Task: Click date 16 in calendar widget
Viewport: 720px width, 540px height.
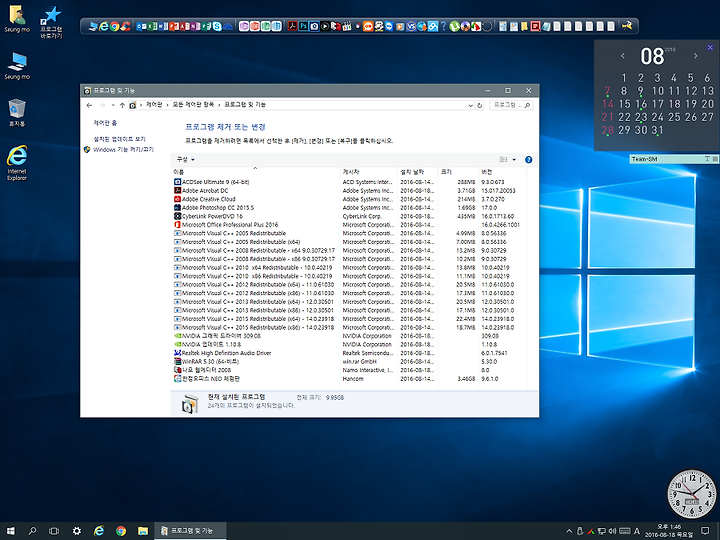Action: coord(641,104)
